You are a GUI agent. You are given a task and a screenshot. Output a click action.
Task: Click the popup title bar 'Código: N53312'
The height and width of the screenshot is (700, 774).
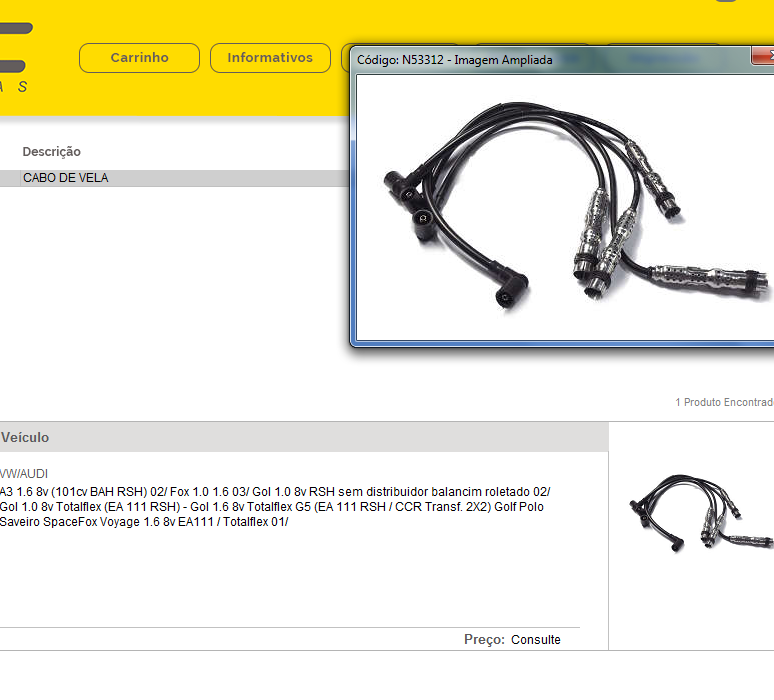[x=454, y=60]
